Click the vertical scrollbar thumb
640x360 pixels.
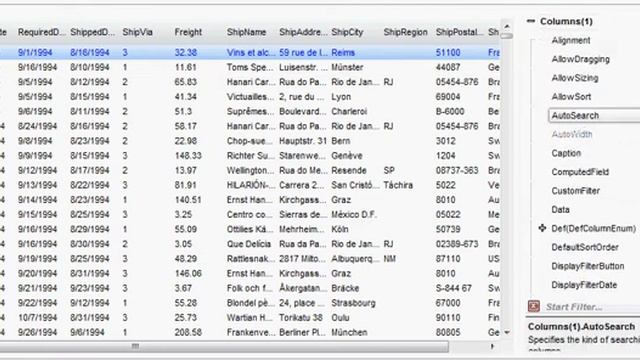(x=507, y=36)
